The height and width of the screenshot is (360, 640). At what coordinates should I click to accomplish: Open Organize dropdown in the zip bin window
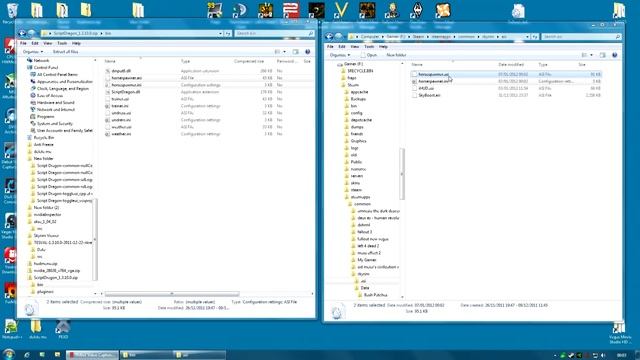(x=33, y=52)
